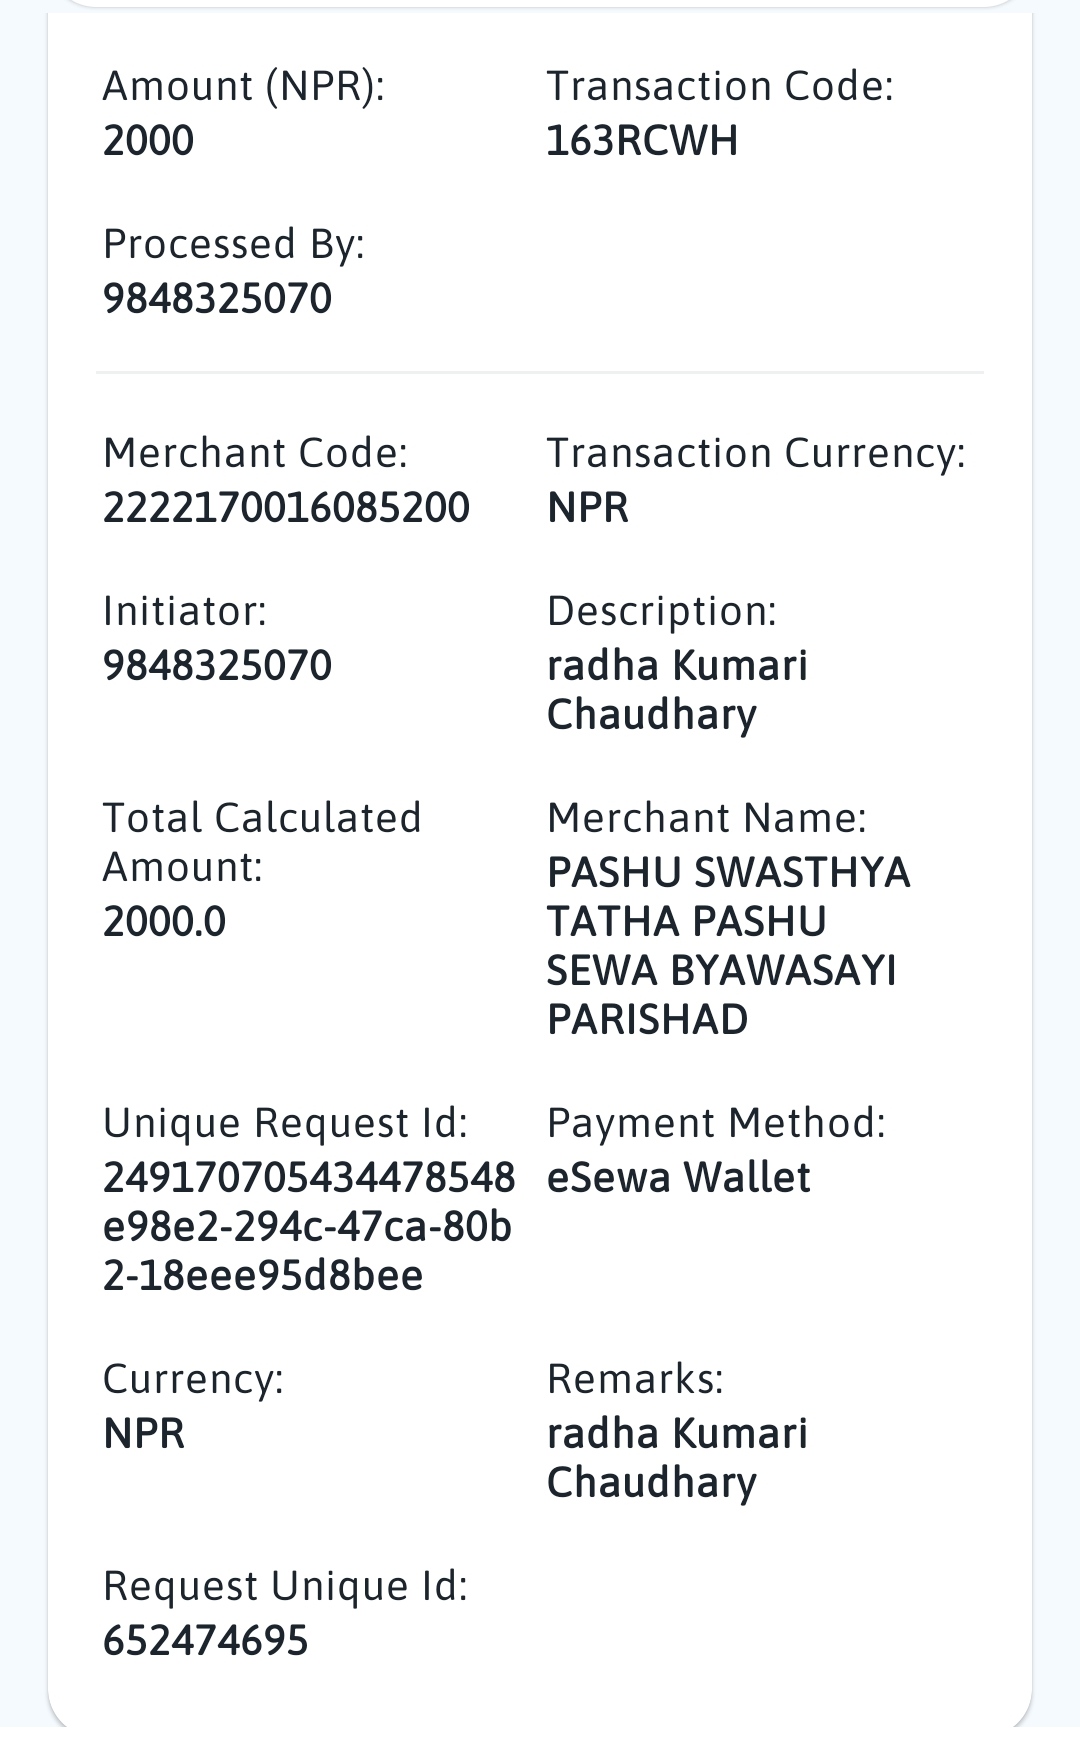Viewport: 1080px width, 1743px height.
Task: Tap the Request Unique Id 652474695
Action: click(205, 1641)
